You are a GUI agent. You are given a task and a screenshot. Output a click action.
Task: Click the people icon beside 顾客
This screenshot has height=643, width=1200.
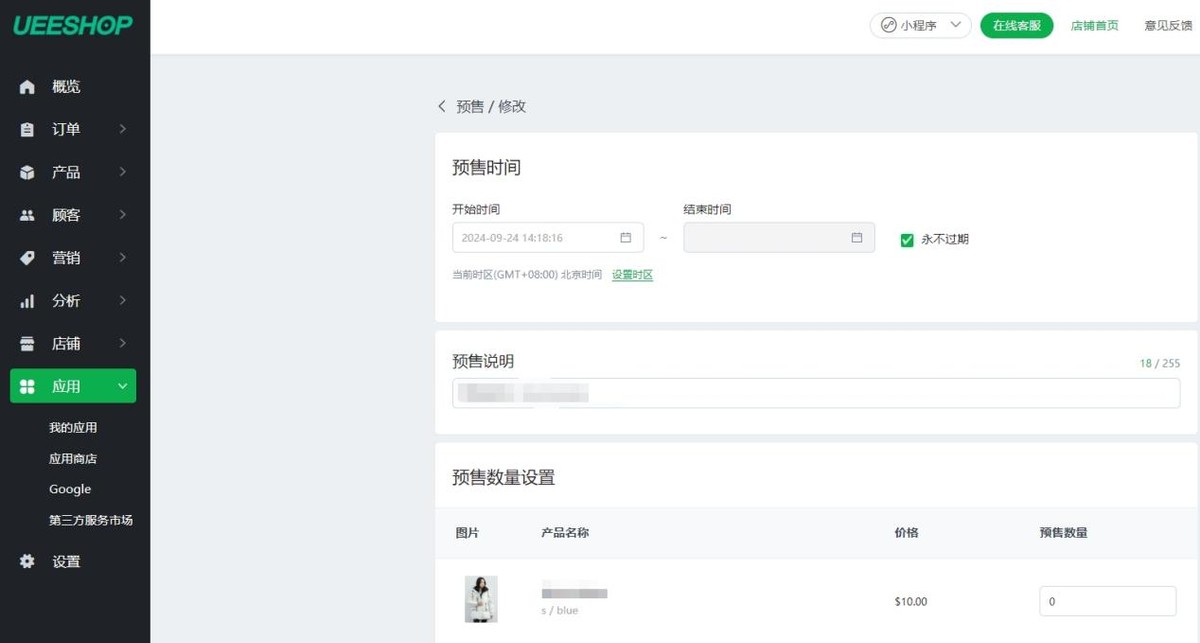(x=27, y=215)
